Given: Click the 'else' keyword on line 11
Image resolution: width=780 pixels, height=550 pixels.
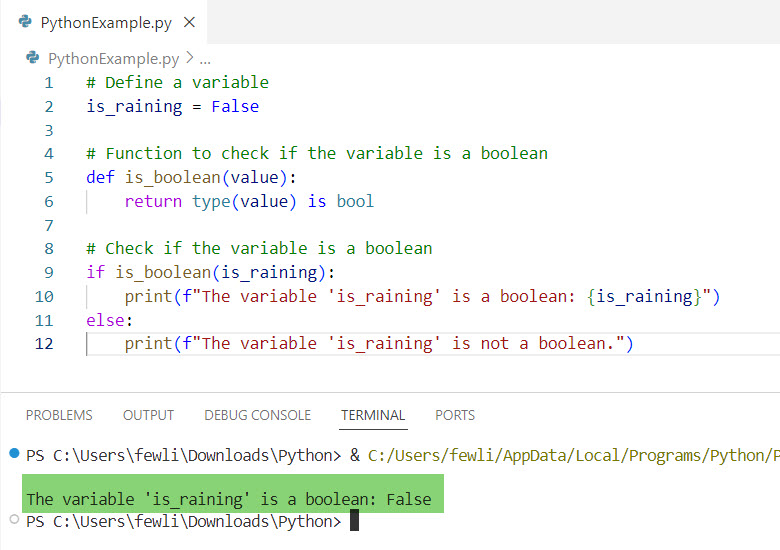Looking at the screenshot, I should pos(105,320).
